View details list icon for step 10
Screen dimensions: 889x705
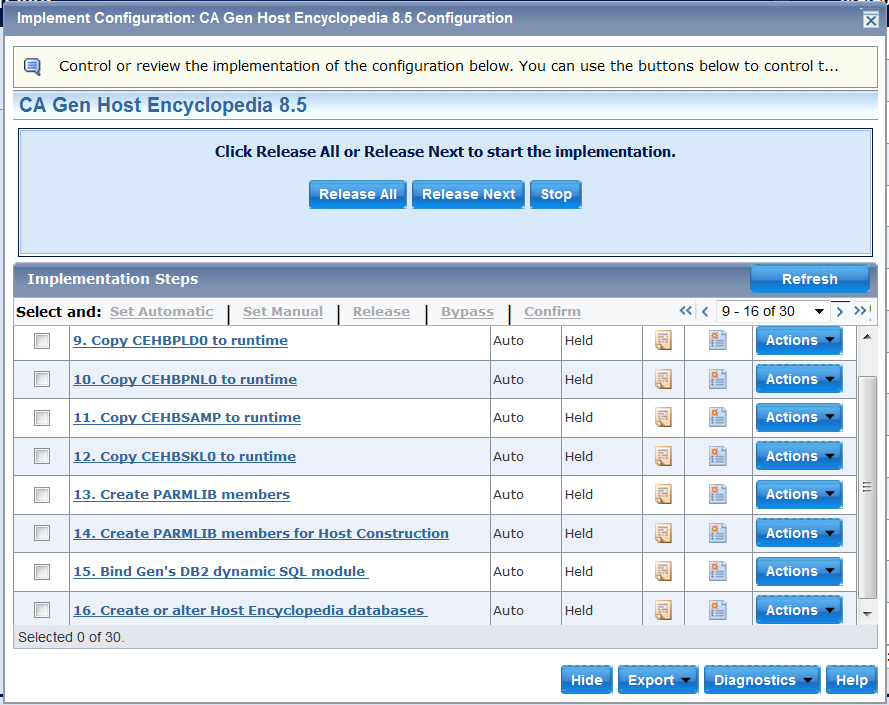(717, 379)
